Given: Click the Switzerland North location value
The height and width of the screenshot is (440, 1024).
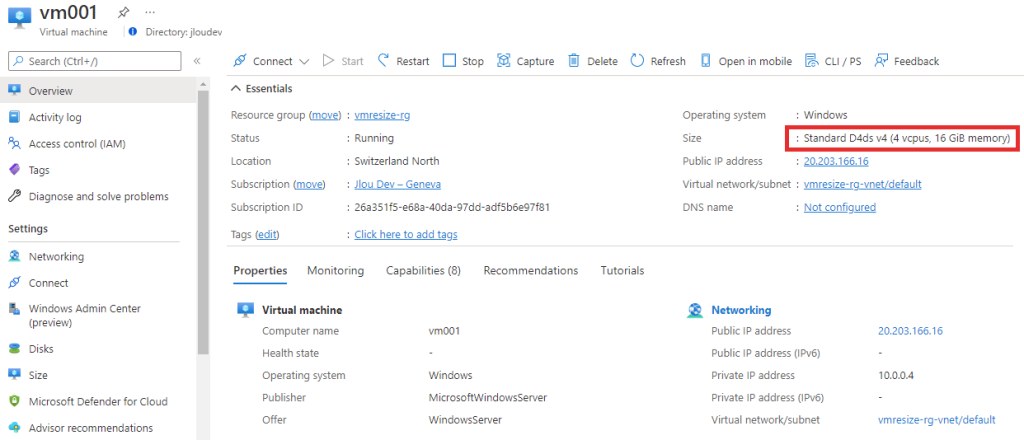Looking at the screenshot, I should 397,161.
